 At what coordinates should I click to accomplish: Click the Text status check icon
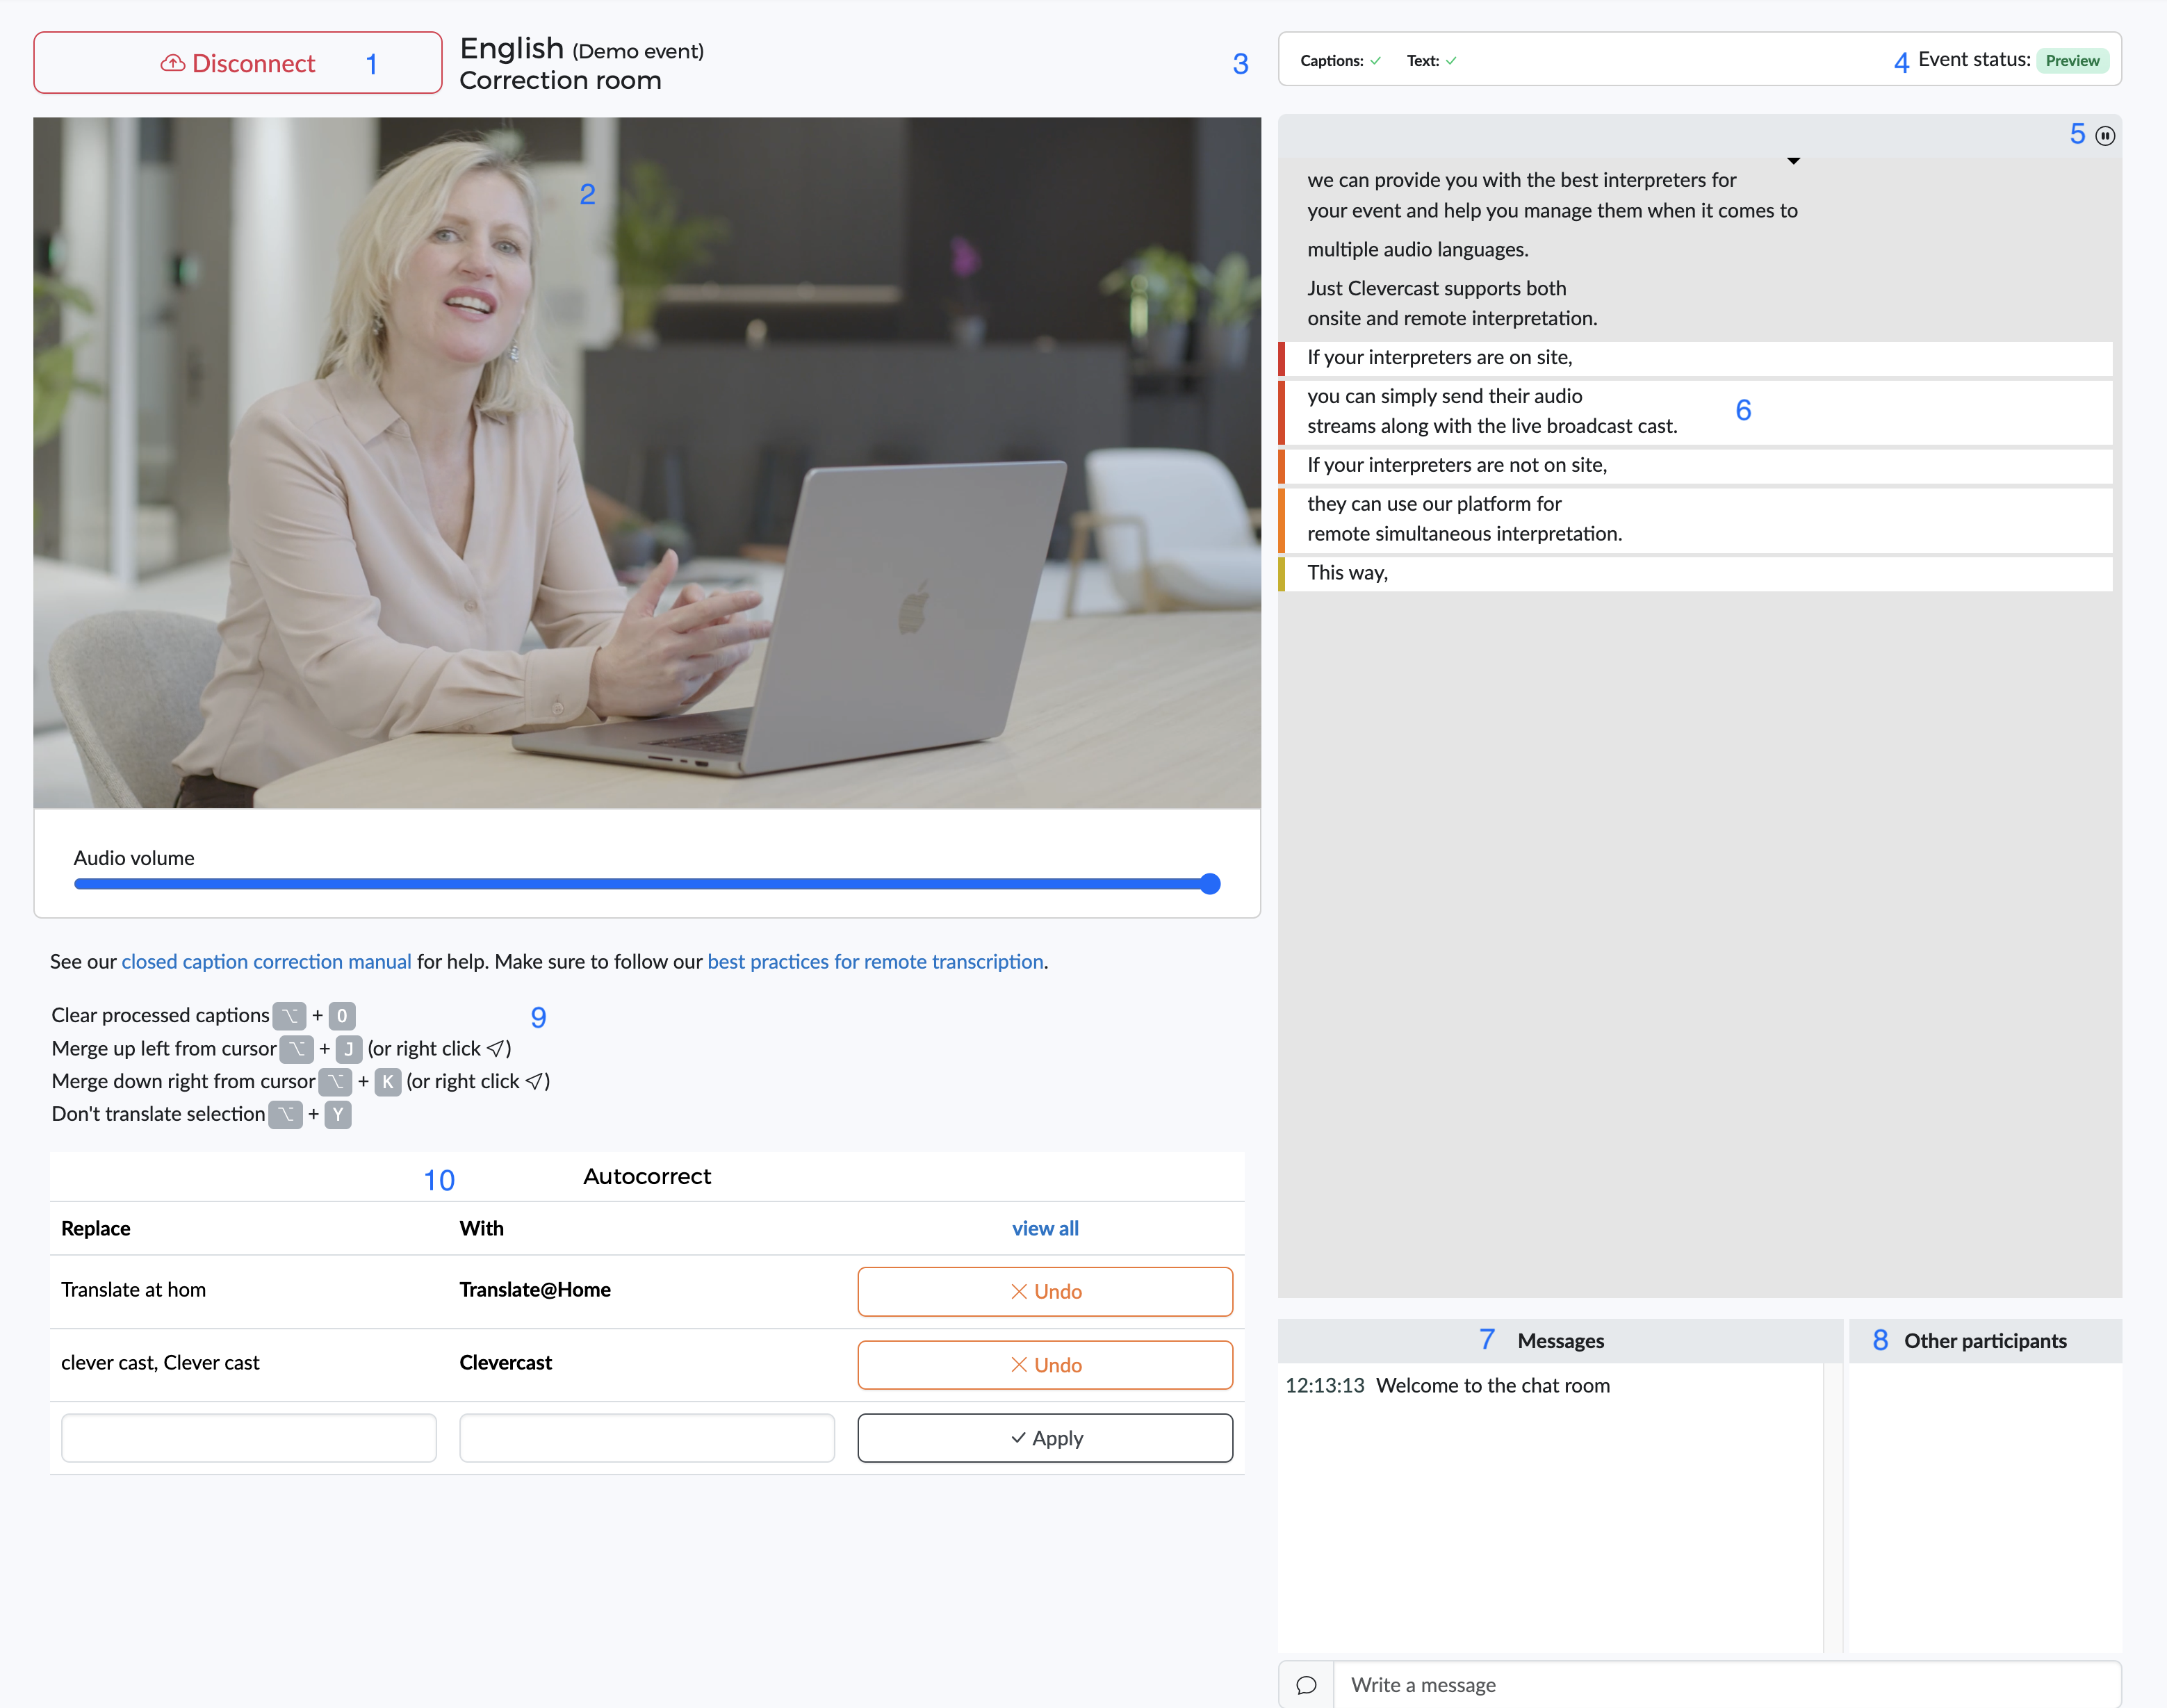click(1451, 61)
